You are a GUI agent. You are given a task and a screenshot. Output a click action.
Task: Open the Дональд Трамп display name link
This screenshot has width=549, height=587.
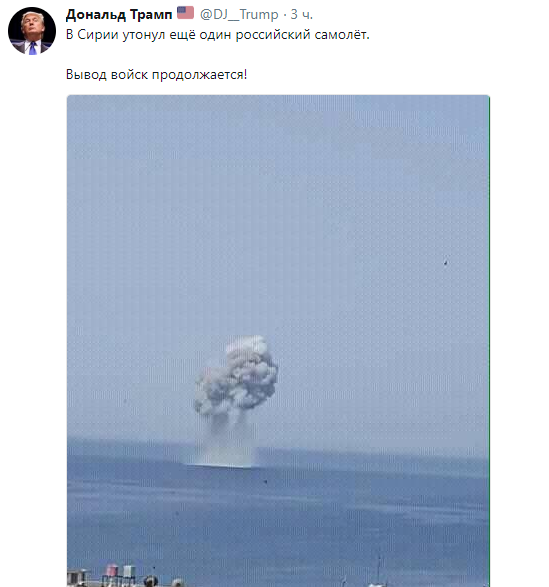[x=119, y=15]
